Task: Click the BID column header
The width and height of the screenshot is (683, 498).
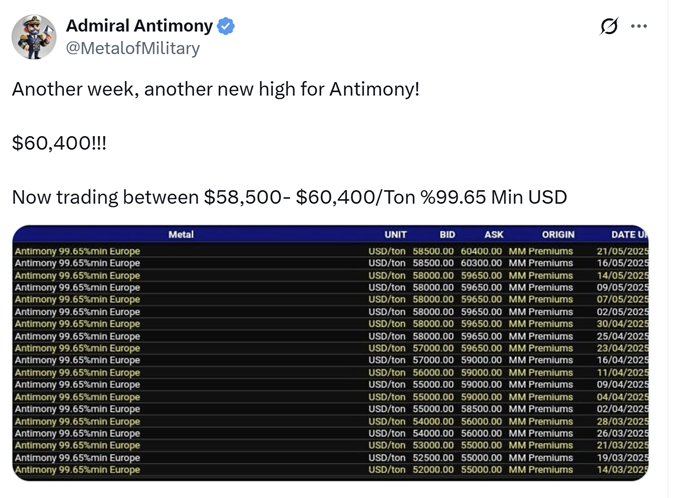Action: tap(447, 235)
